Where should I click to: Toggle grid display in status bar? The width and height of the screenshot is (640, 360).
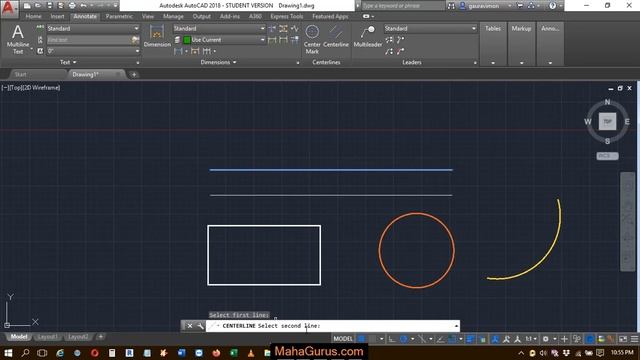coord(361,339)
